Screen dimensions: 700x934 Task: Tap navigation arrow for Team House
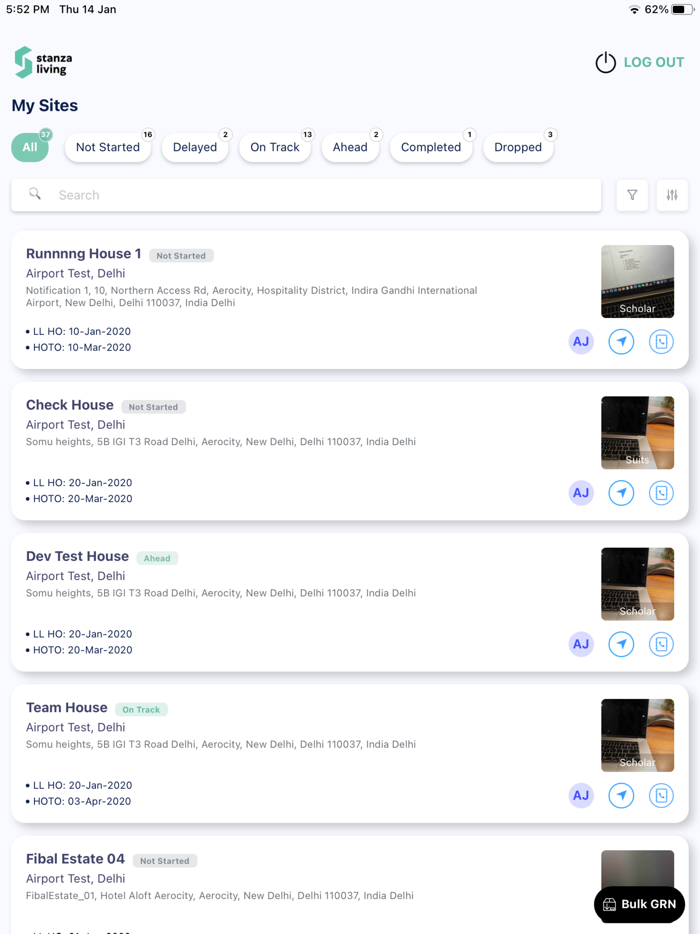(621, 795)
